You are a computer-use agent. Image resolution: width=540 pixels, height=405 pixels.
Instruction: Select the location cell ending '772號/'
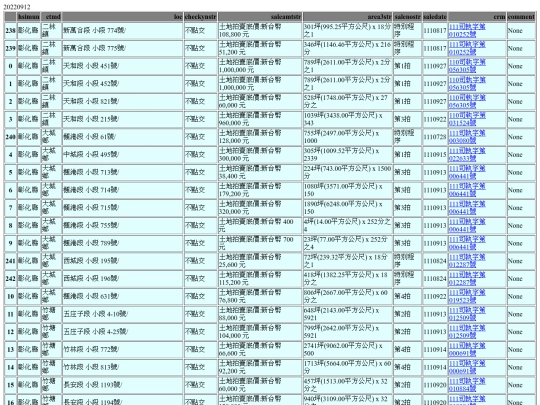(x=122, y=350)
